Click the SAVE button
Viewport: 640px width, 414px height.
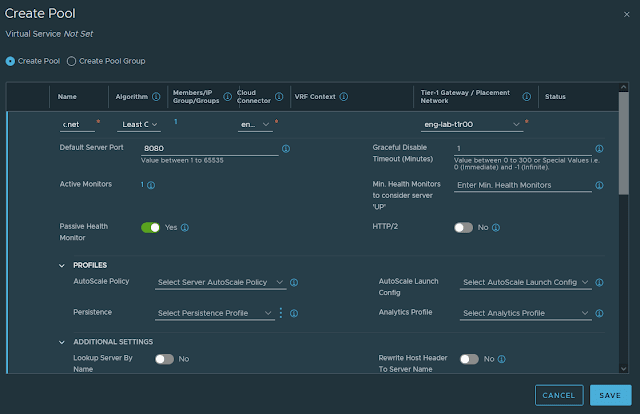tap(610, 395)
